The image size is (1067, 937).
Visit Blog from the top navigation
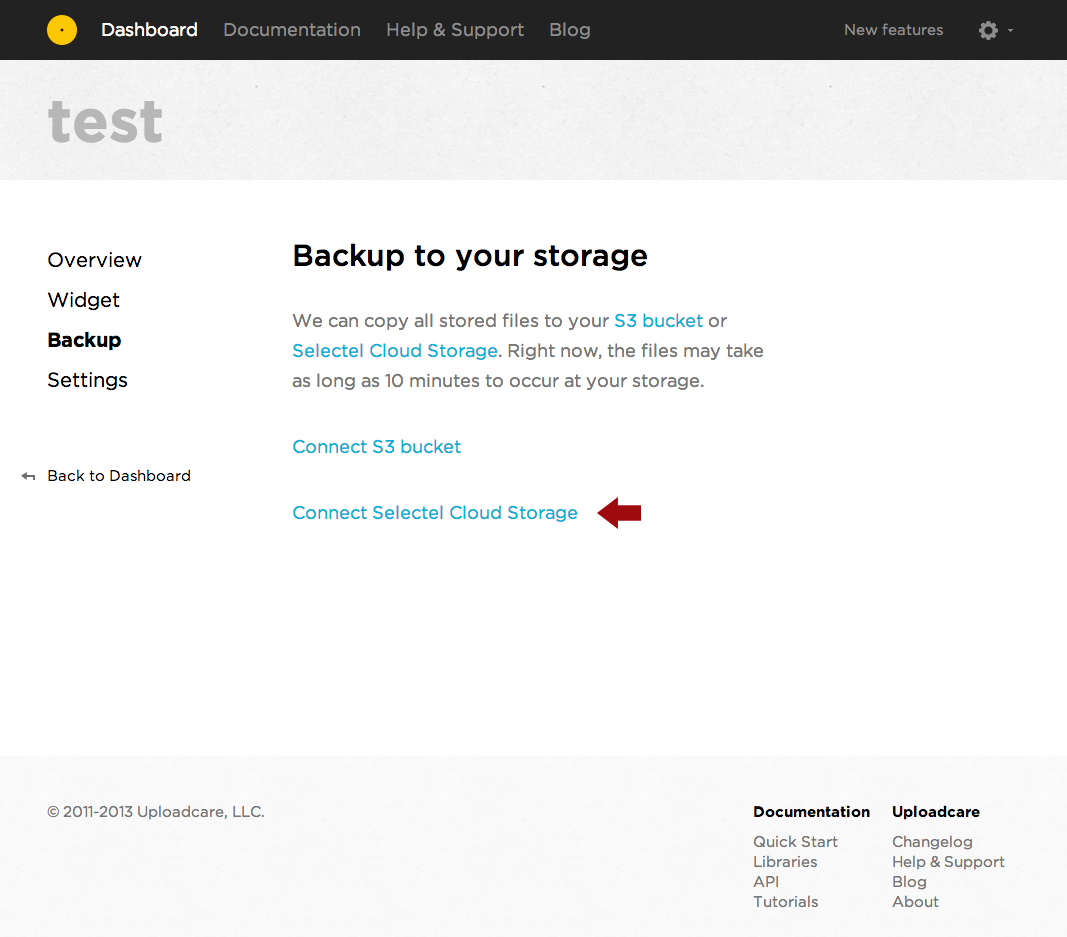point(570,30)
